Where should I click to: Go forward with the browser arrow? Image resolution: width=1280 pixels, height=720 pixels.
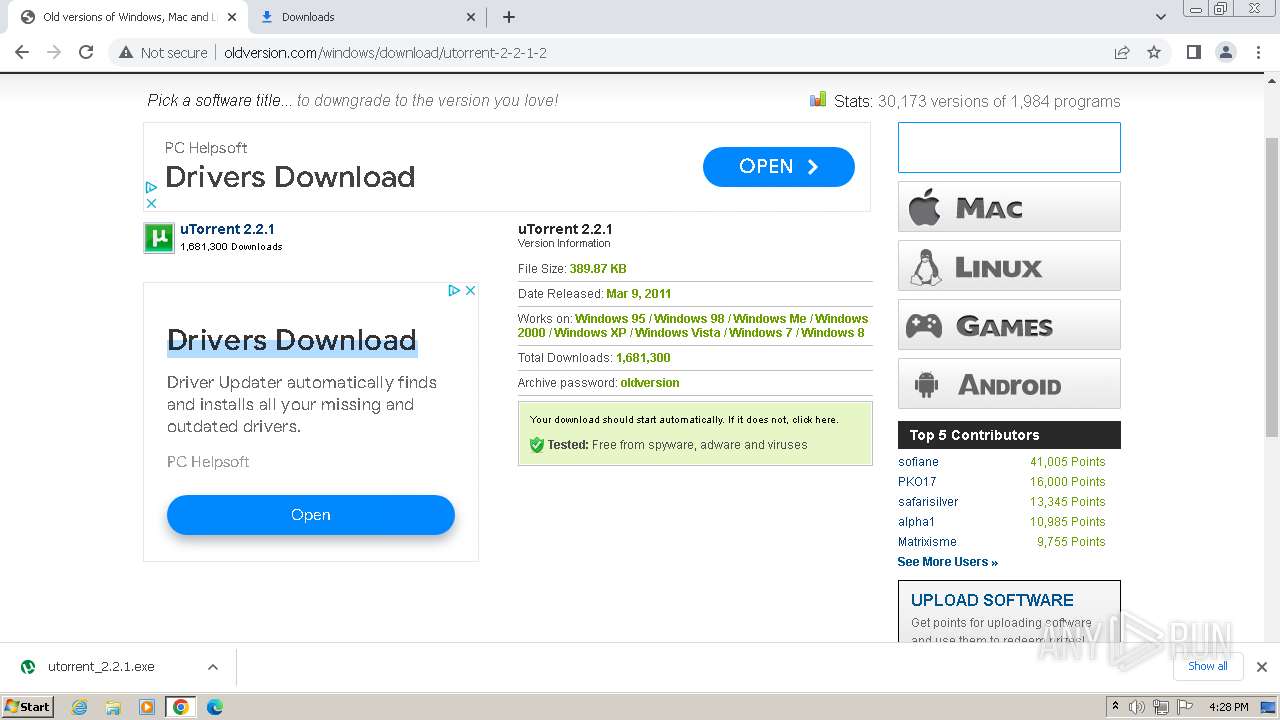(x=54, y=53)
